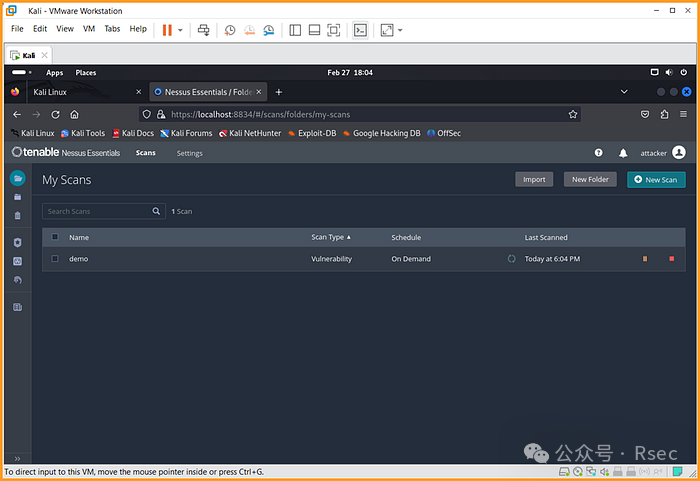
Task: Open the Trash folder in sidebar
Action: 17,215
